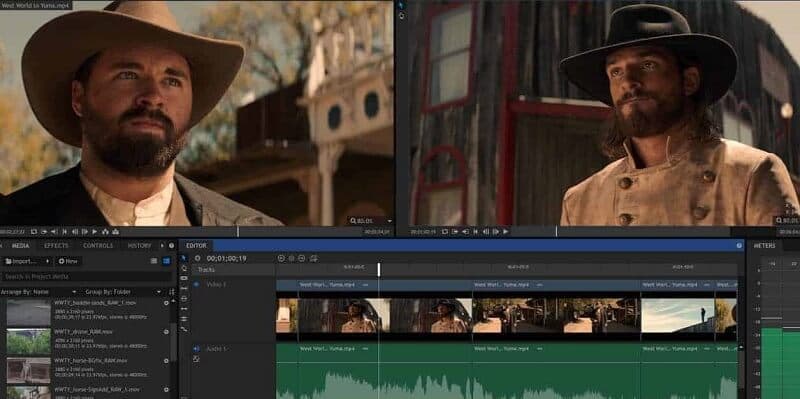Open the Editor panel help icon
The width and height of the screenshot is (800, 399).
pyautogui.click(x=739, y=245)
